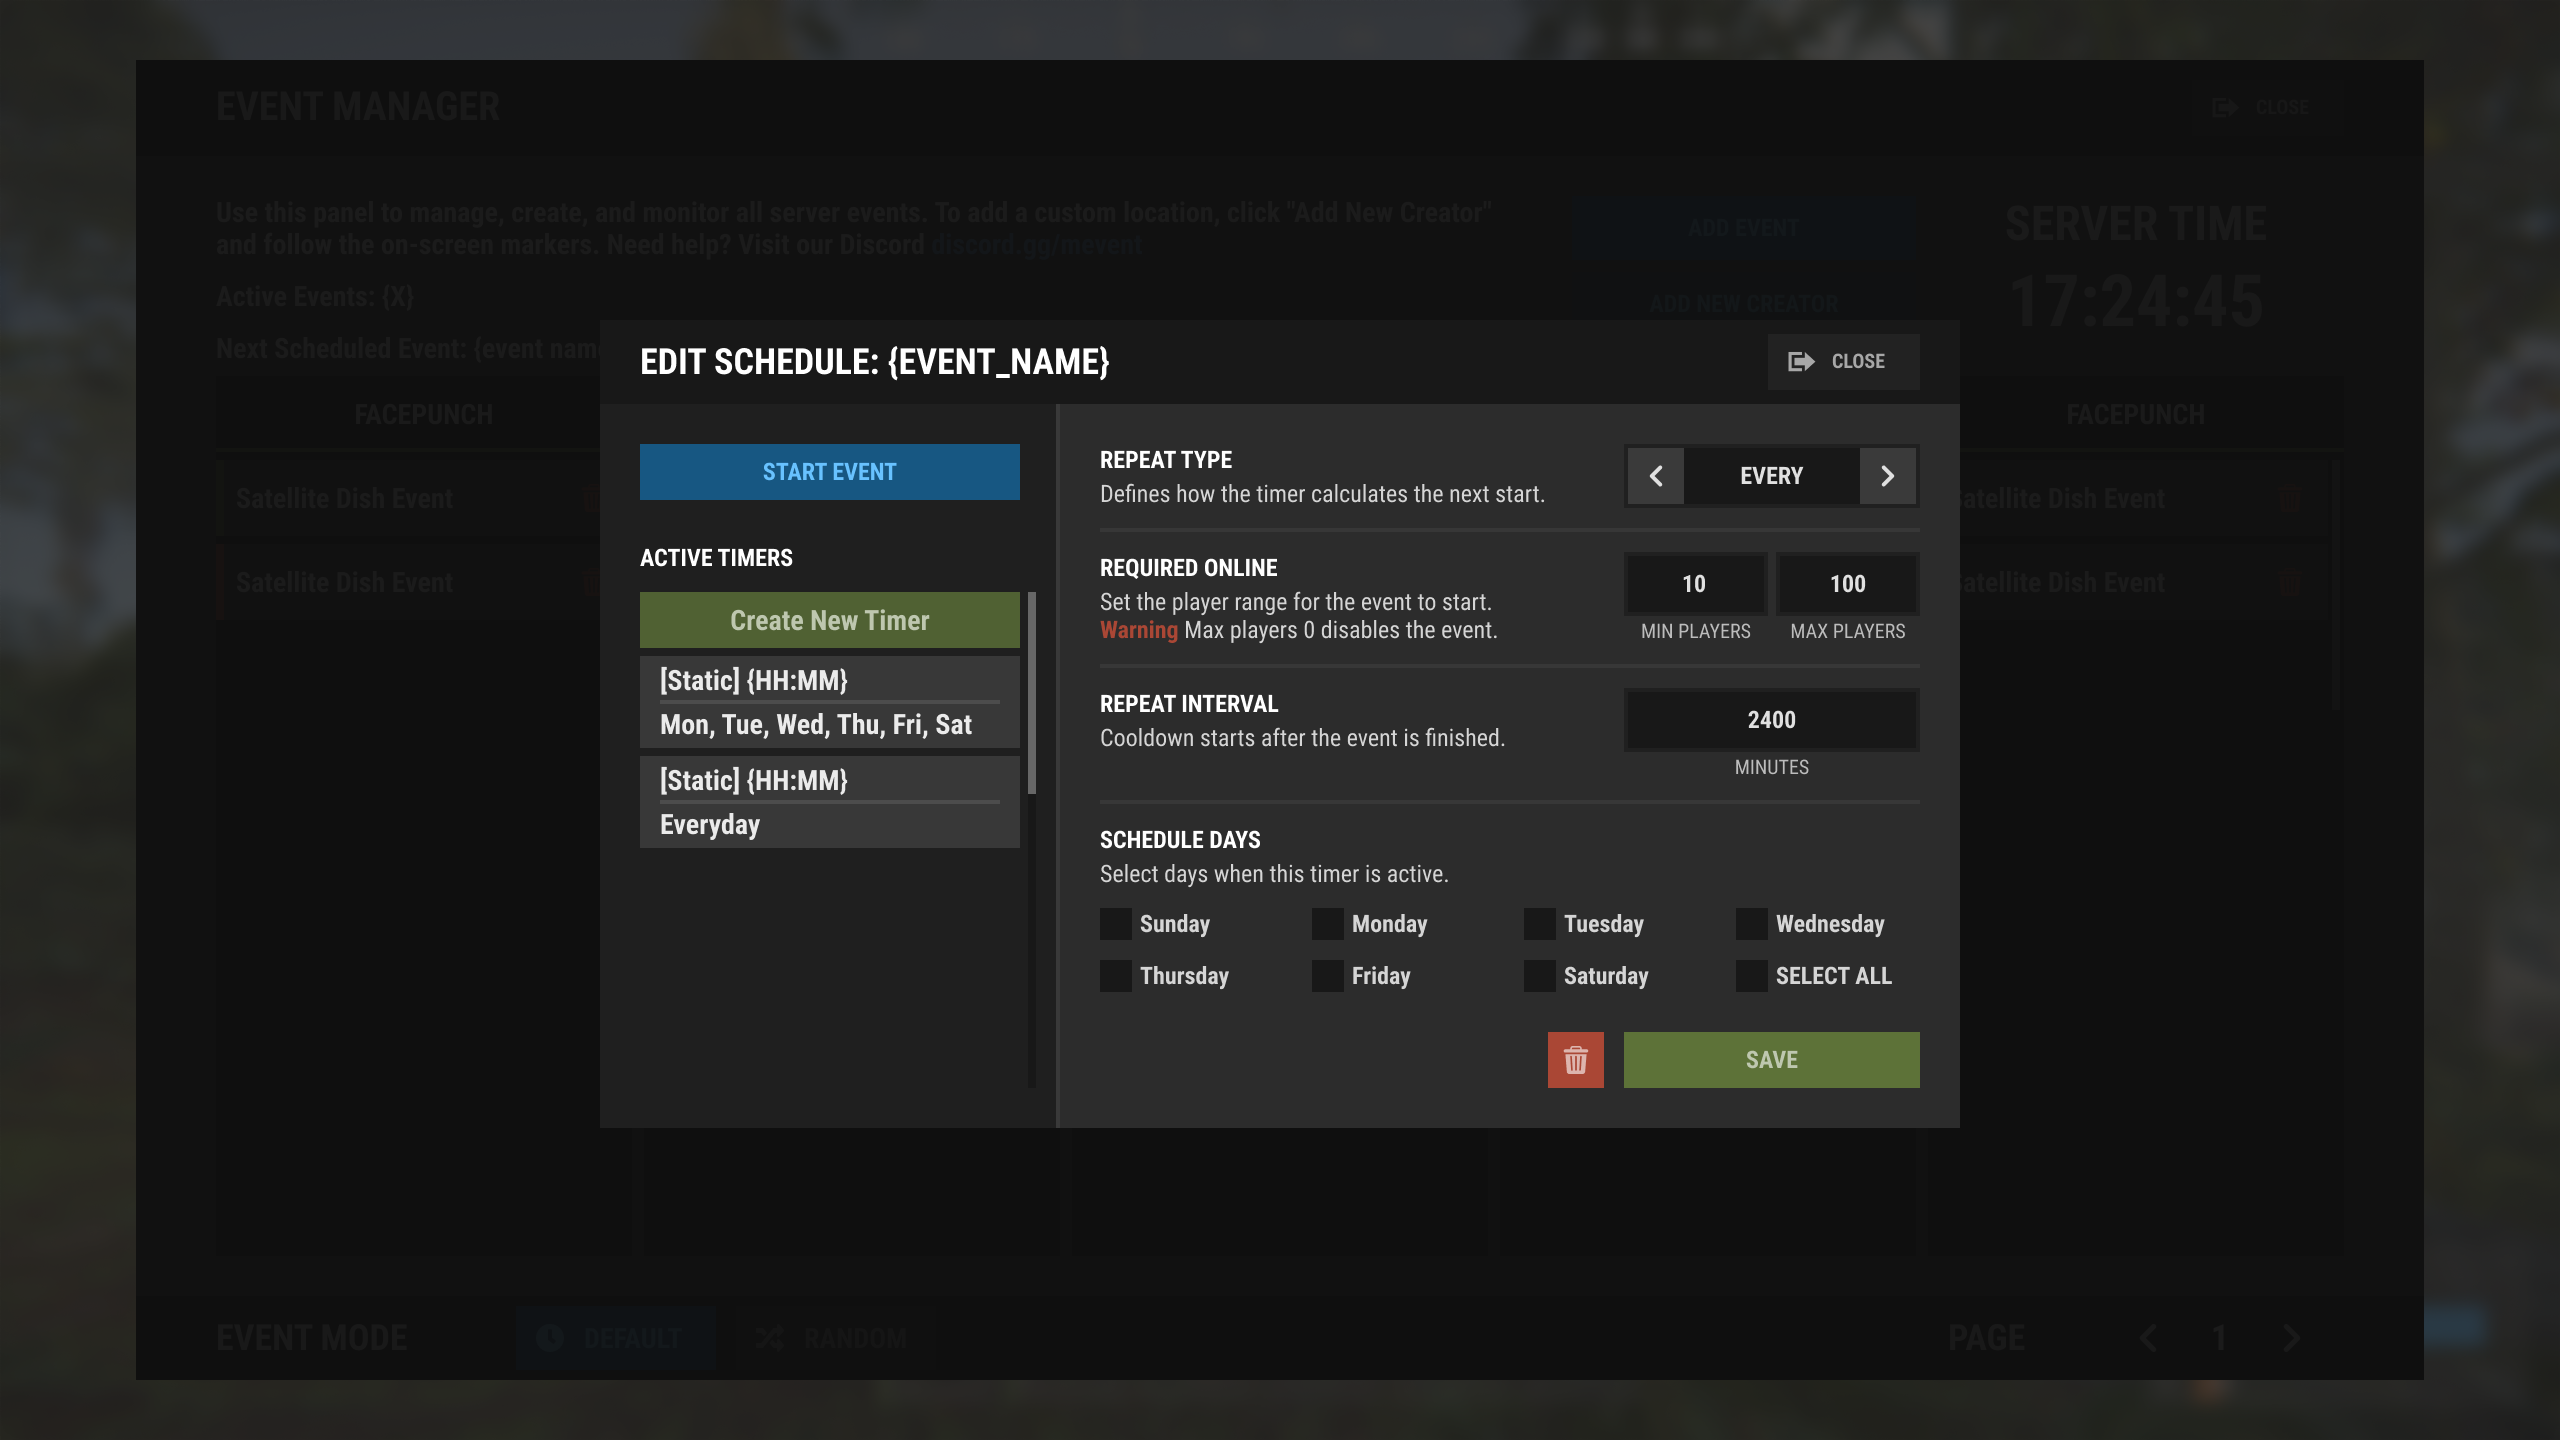
Task: Edit the Max Players value field
Action: coord(1847,584)
